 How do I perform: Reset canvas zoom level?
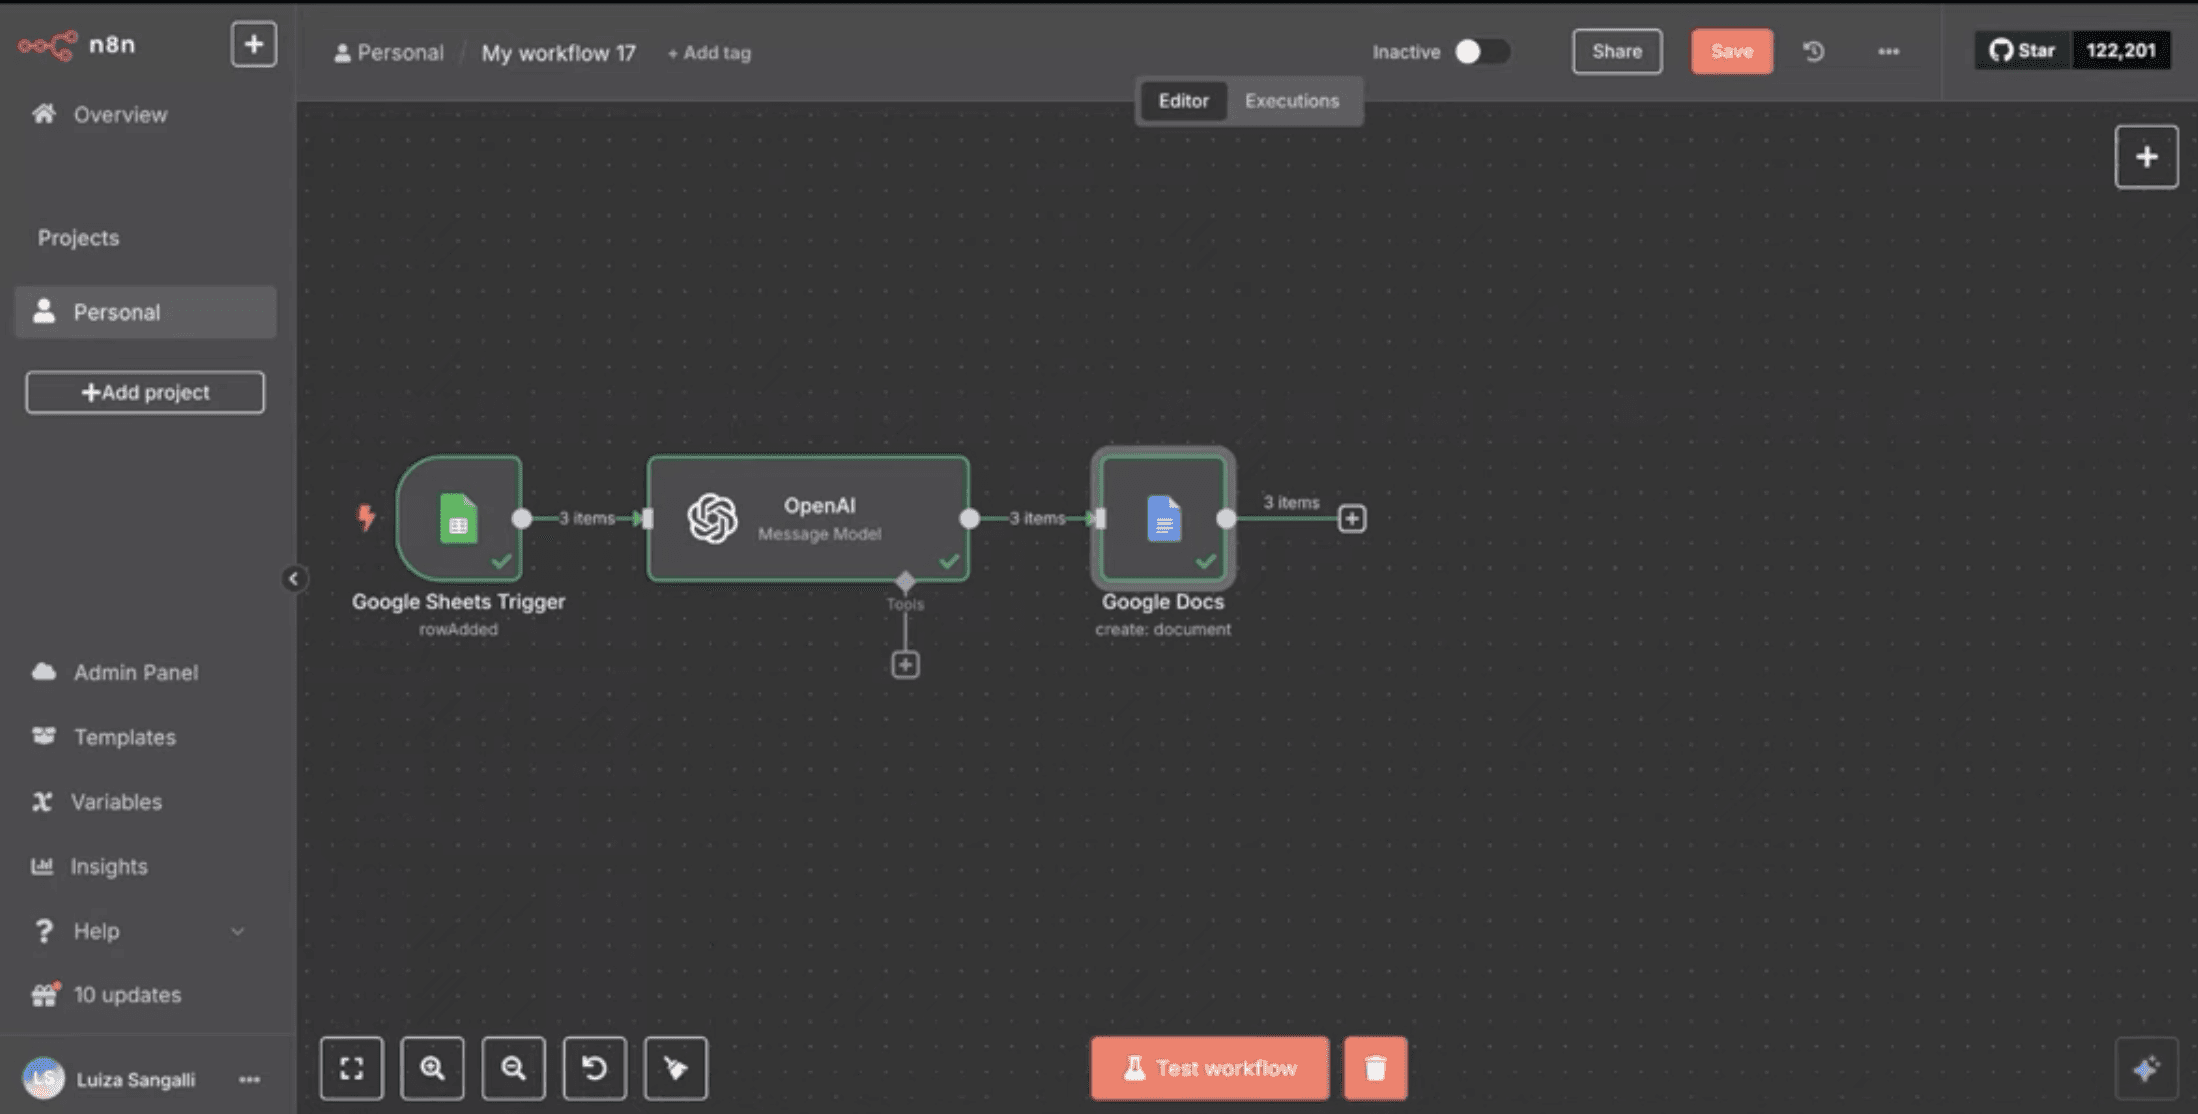[594, 1068]
